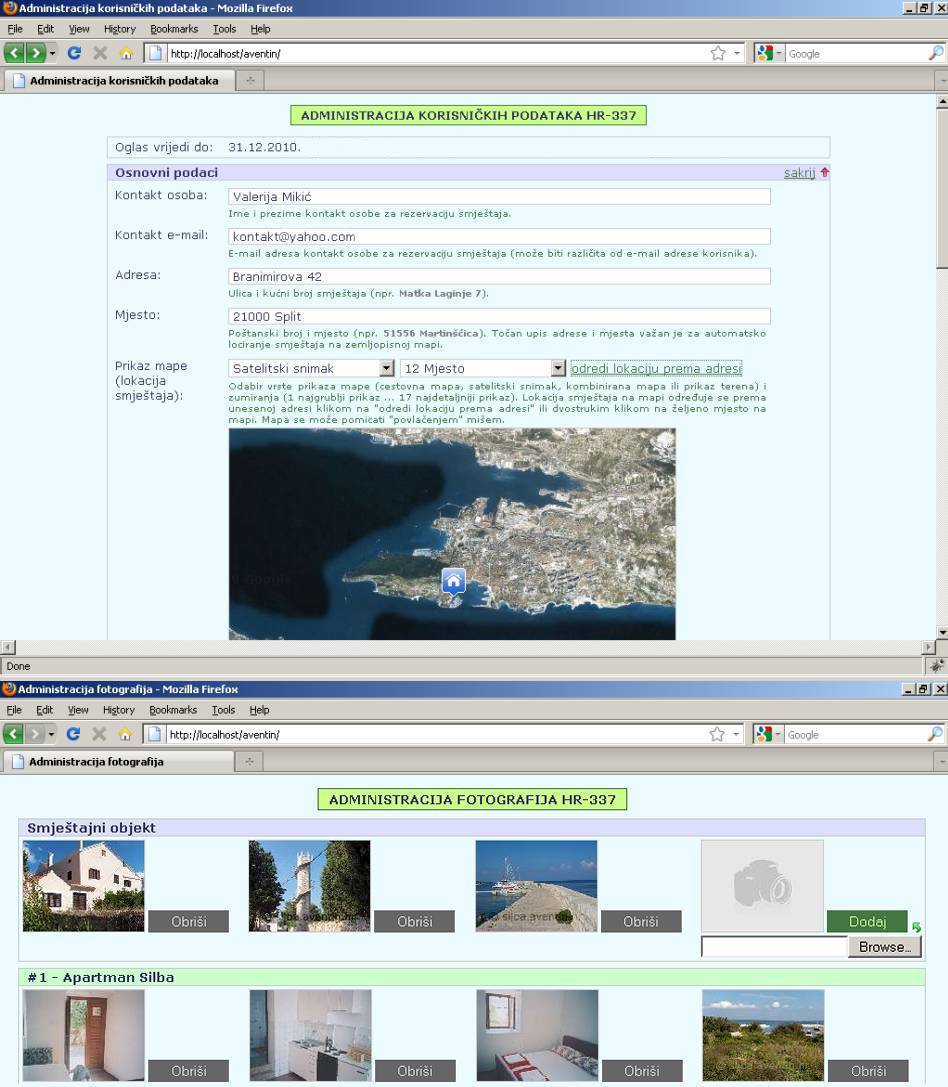Click the Kontakt e-mail input field

coord(499,237)
